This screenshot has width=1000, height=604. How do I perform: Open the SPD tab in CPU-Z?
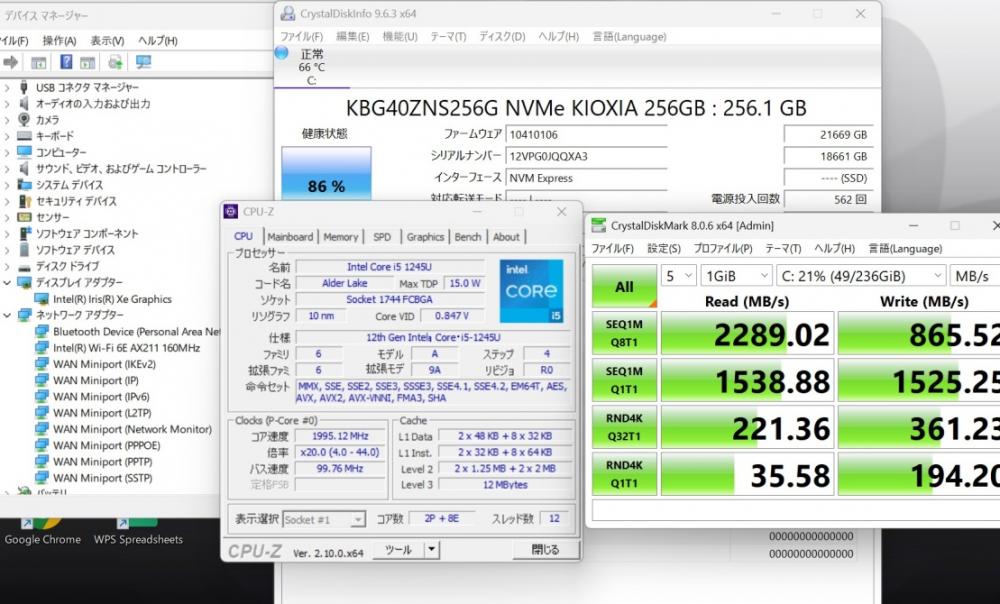pyautogui.click(x=382, y=237)
